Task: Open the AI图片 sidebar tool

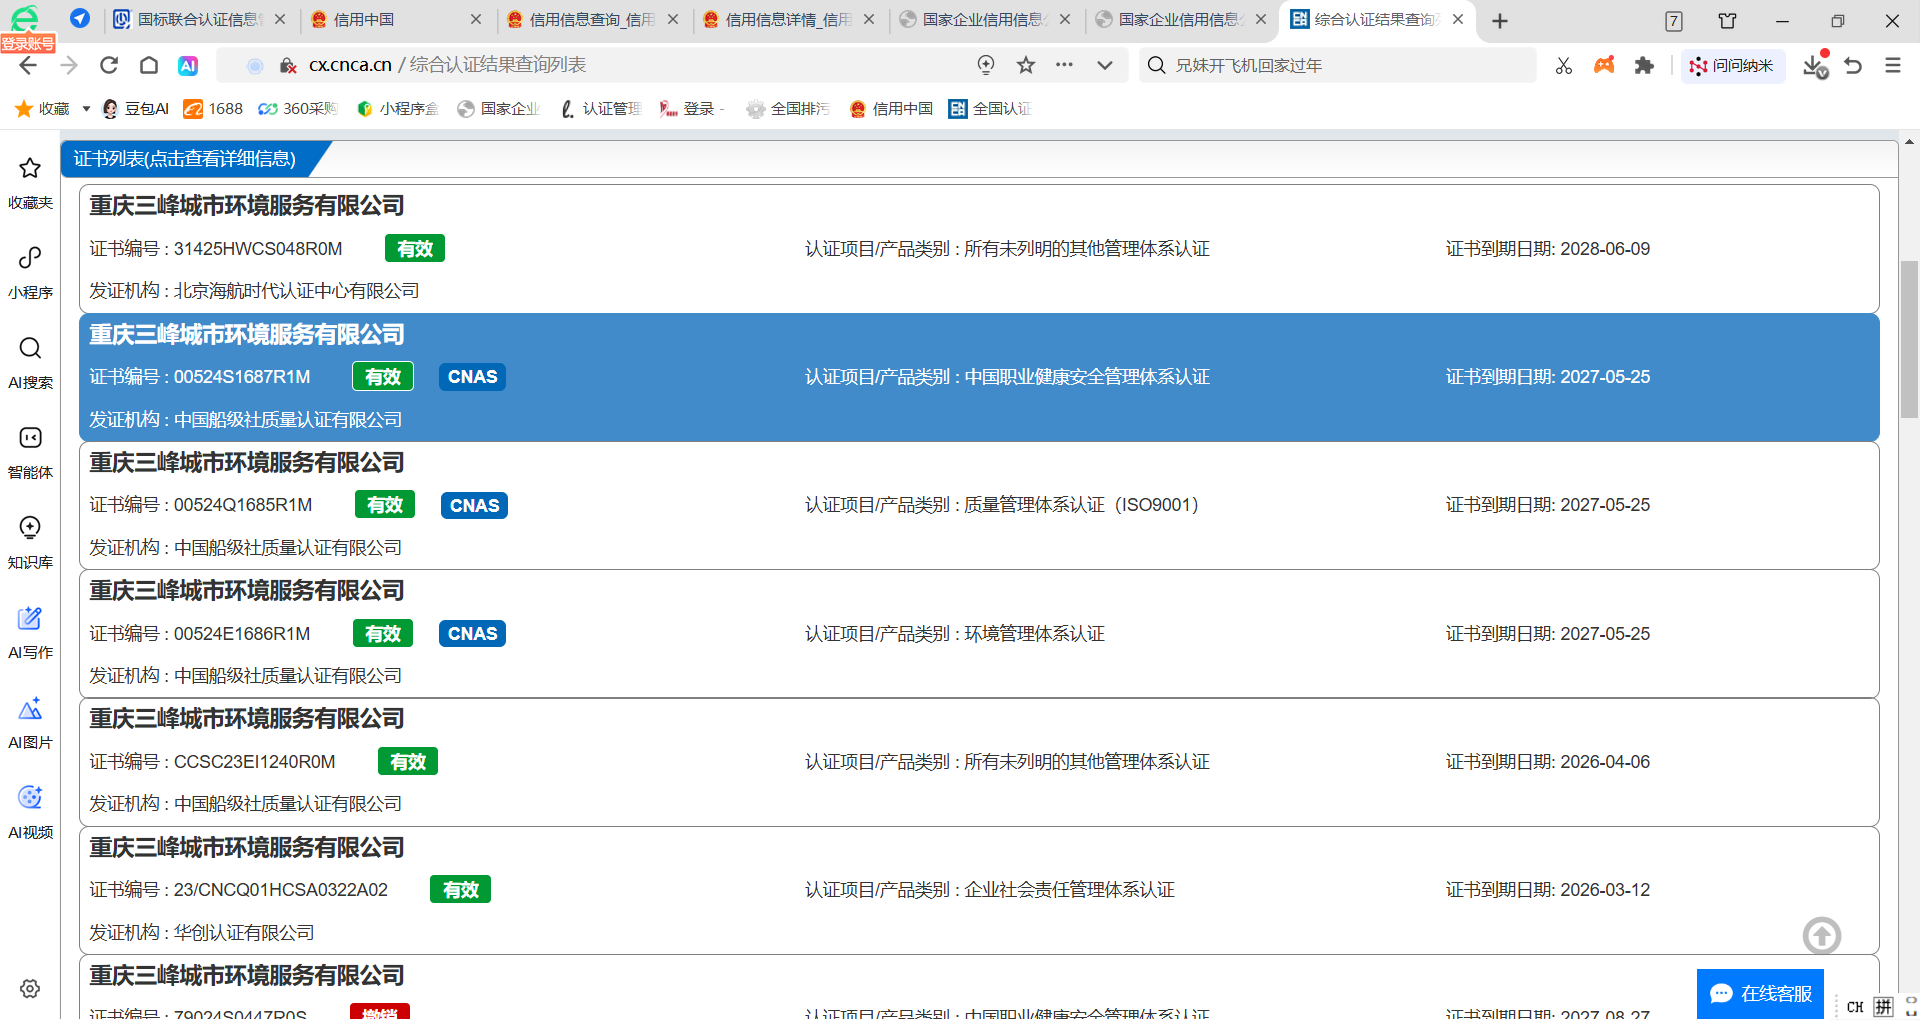Action: pyautogui.click(x=30, y=720)
